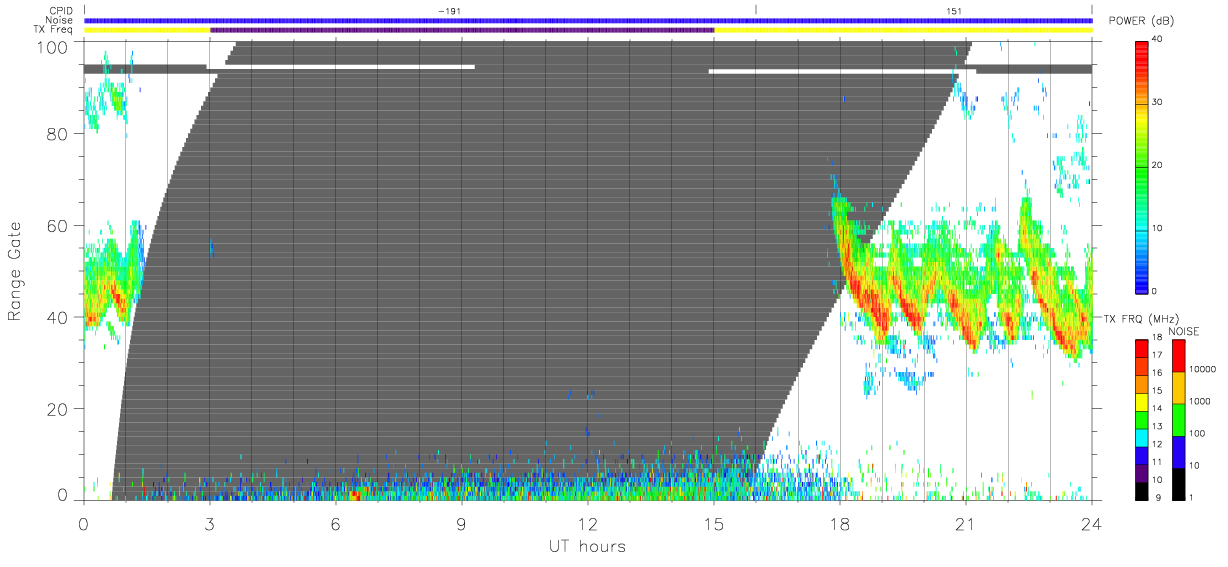Image resolution: width=1228 pixels, height=567 pixels.
Task: Click the y-axis tick label '20'
Action: point(57,408)
